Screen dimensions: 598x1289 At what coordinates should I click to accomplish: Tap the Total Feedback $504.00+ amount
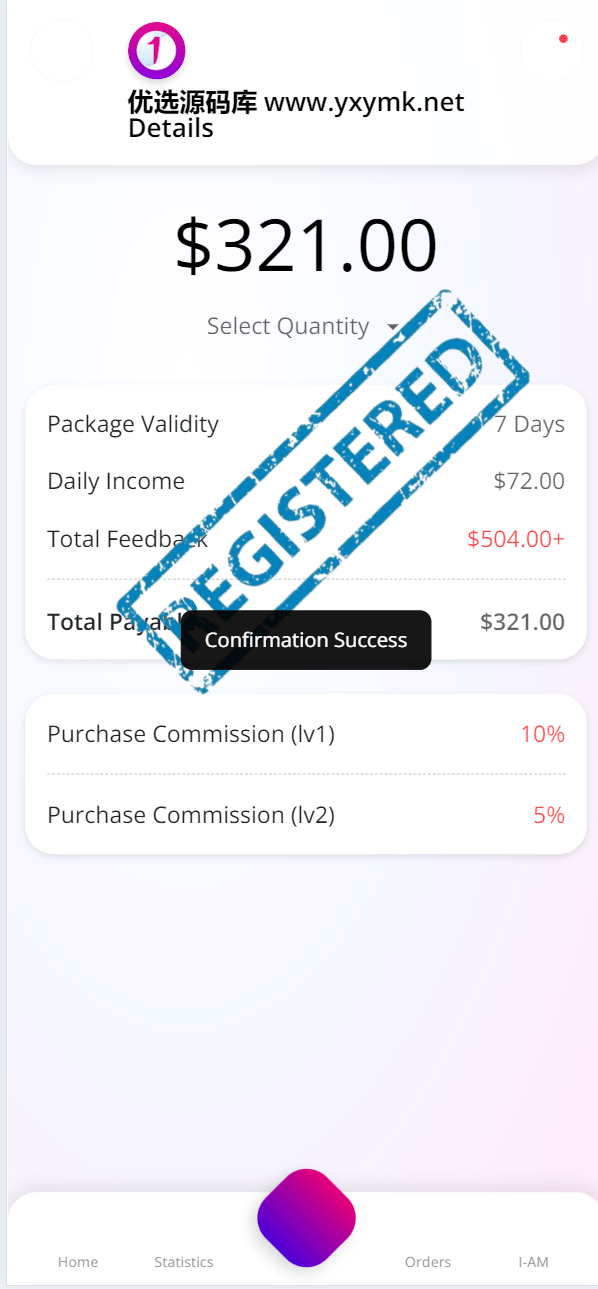tap(516, 539)
